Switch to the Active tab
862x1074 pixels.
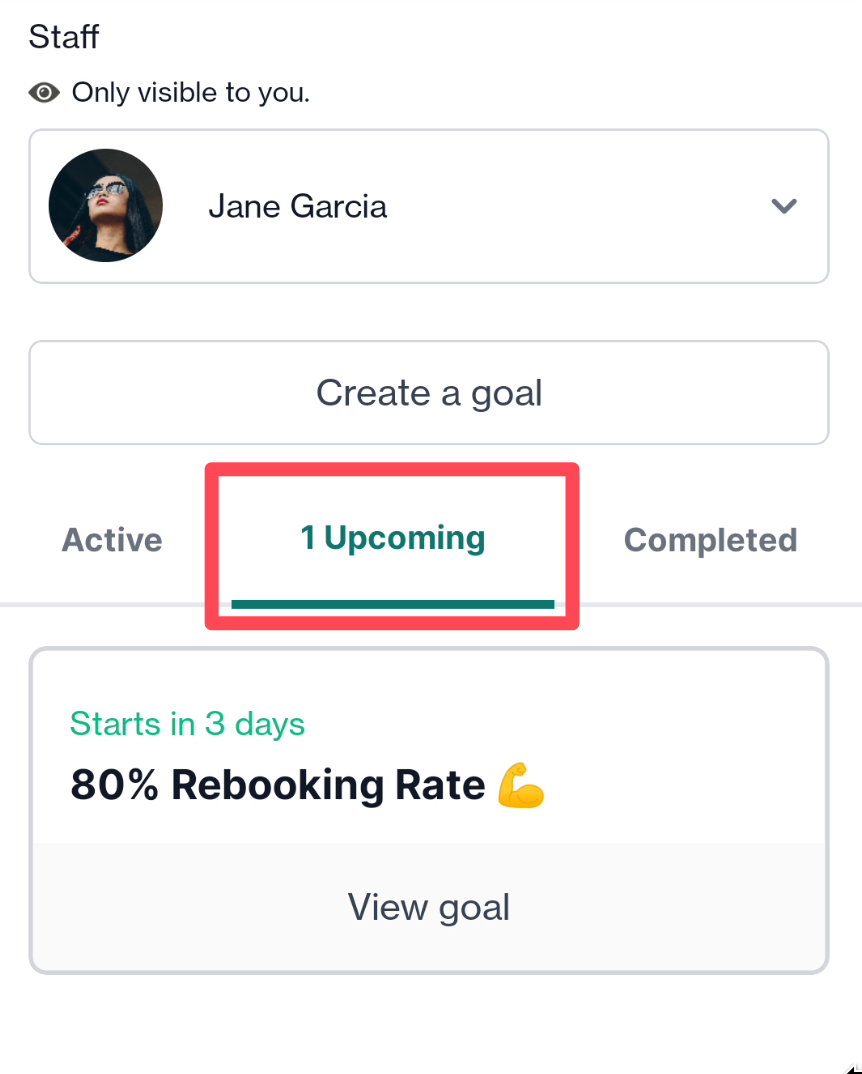112,540
